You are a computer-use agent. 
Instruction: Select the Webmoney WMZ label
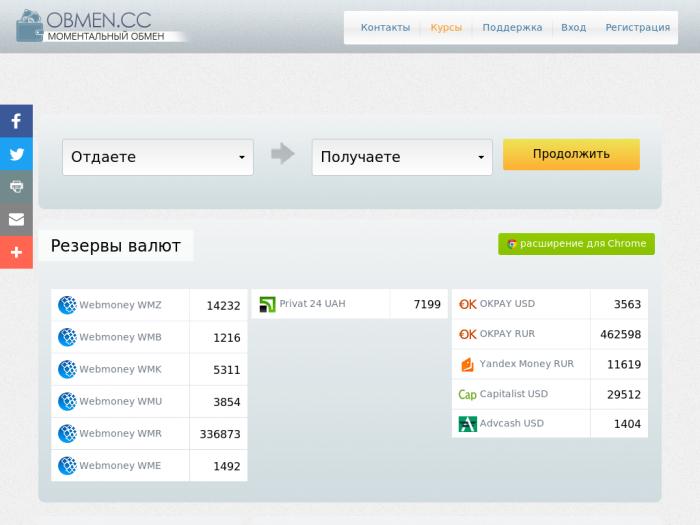point(121,305)
